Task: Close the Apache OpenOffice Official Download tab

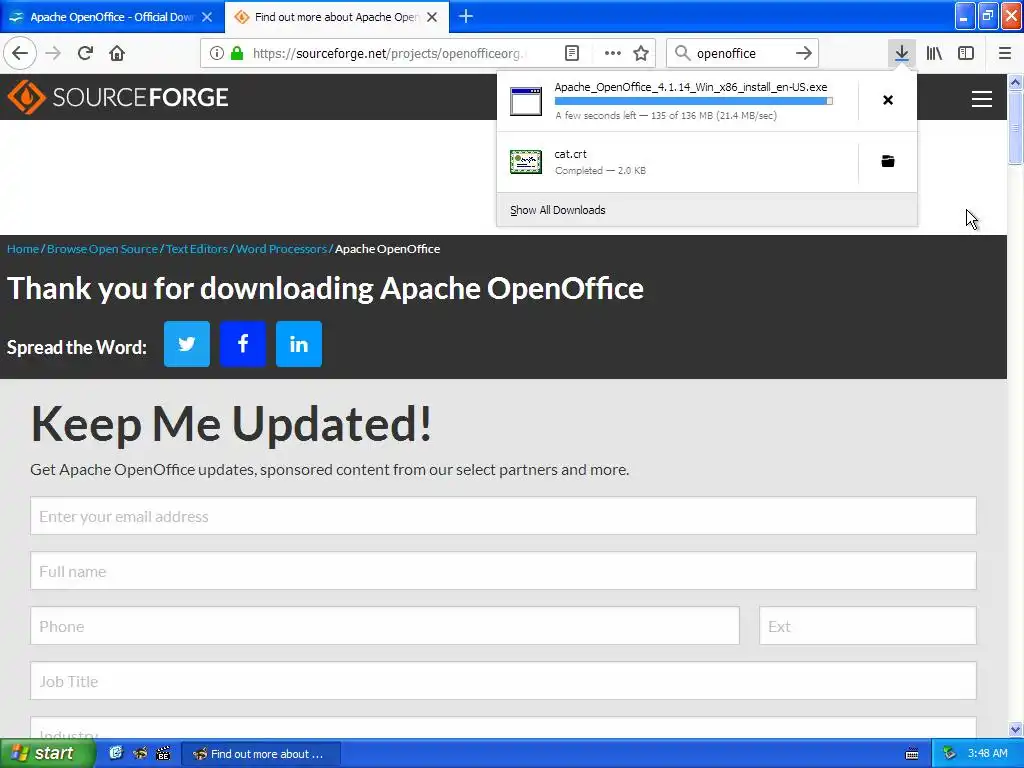Action: coord(207,17)
